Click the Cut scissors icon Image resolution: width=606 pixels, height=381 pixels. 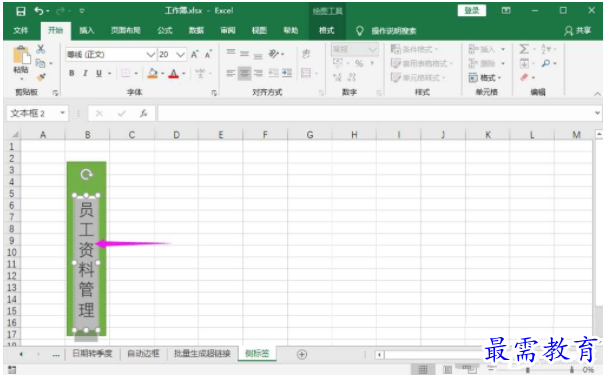coord(41,49)
